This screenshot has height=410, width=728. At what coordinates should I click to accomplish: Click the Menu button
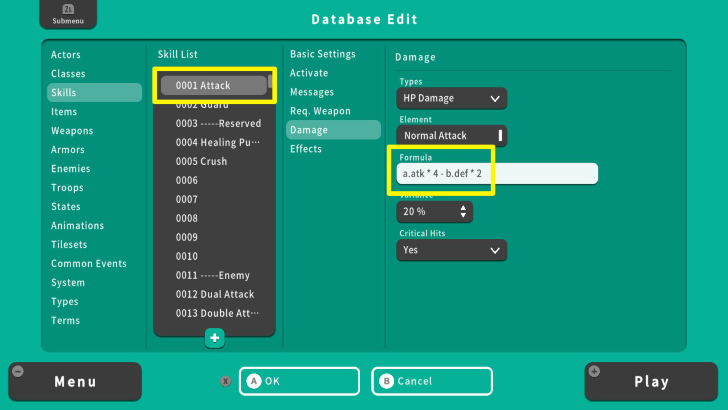pos(75,382)
